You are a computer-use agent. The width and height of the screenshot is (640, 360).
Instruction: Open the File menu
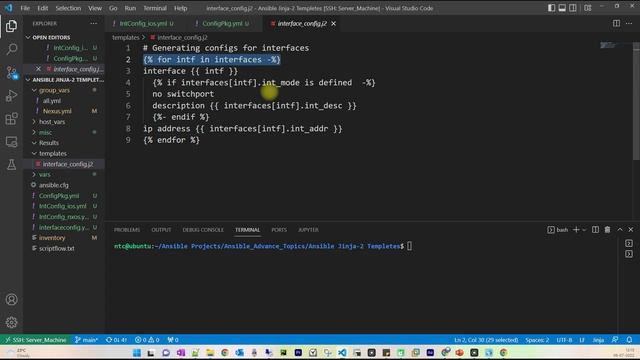25,8
